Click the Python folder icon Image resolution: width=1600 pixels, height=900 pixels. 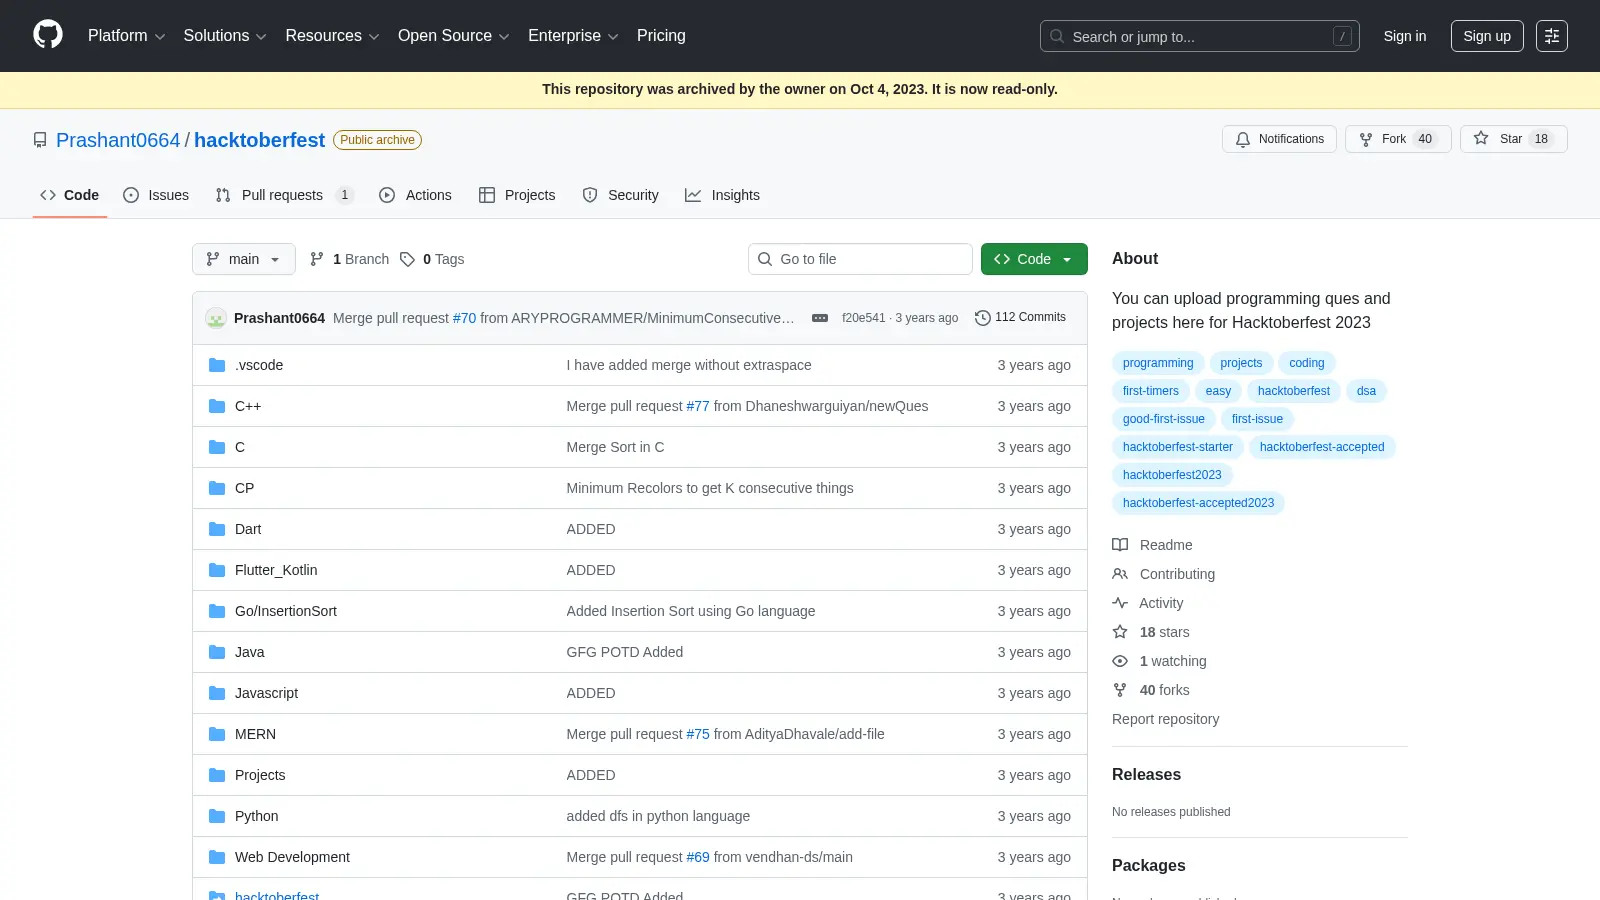217,816
